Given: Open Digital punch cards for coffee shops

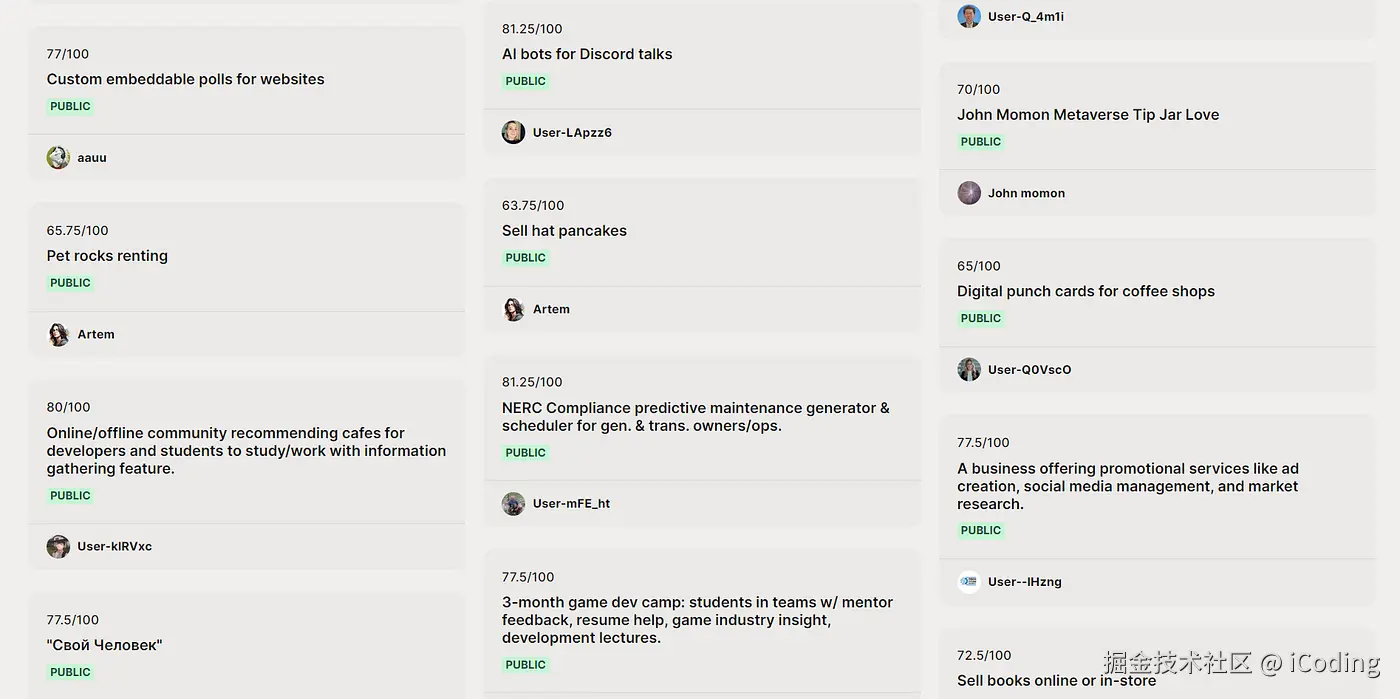Looking at the screenshot, I should tap(1085, 292).
